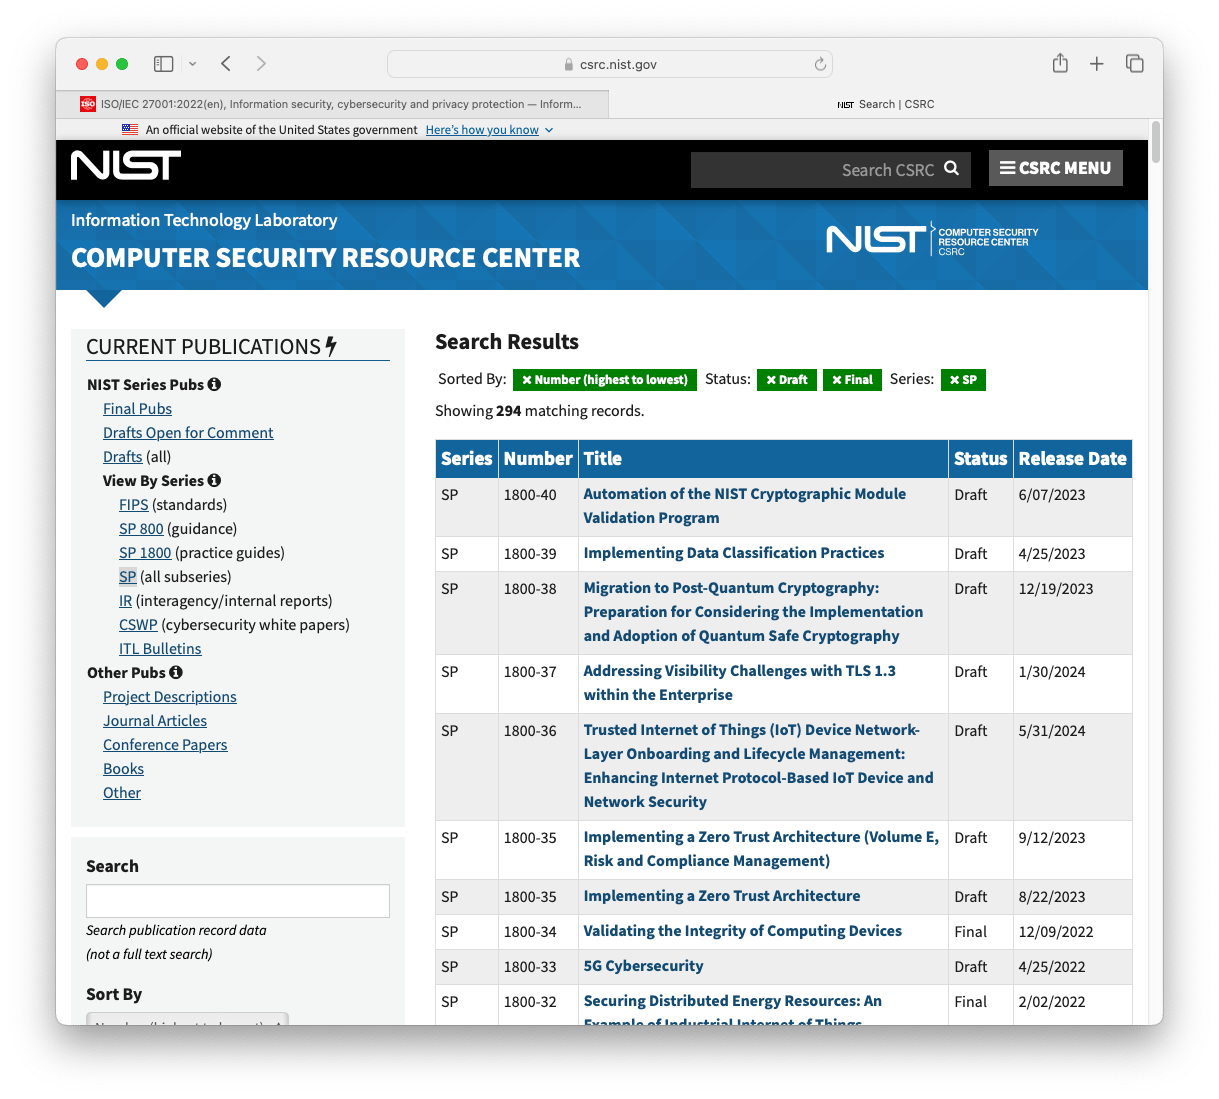
Task: Click the magnifying glass search icon
Action: click(952, 169)
